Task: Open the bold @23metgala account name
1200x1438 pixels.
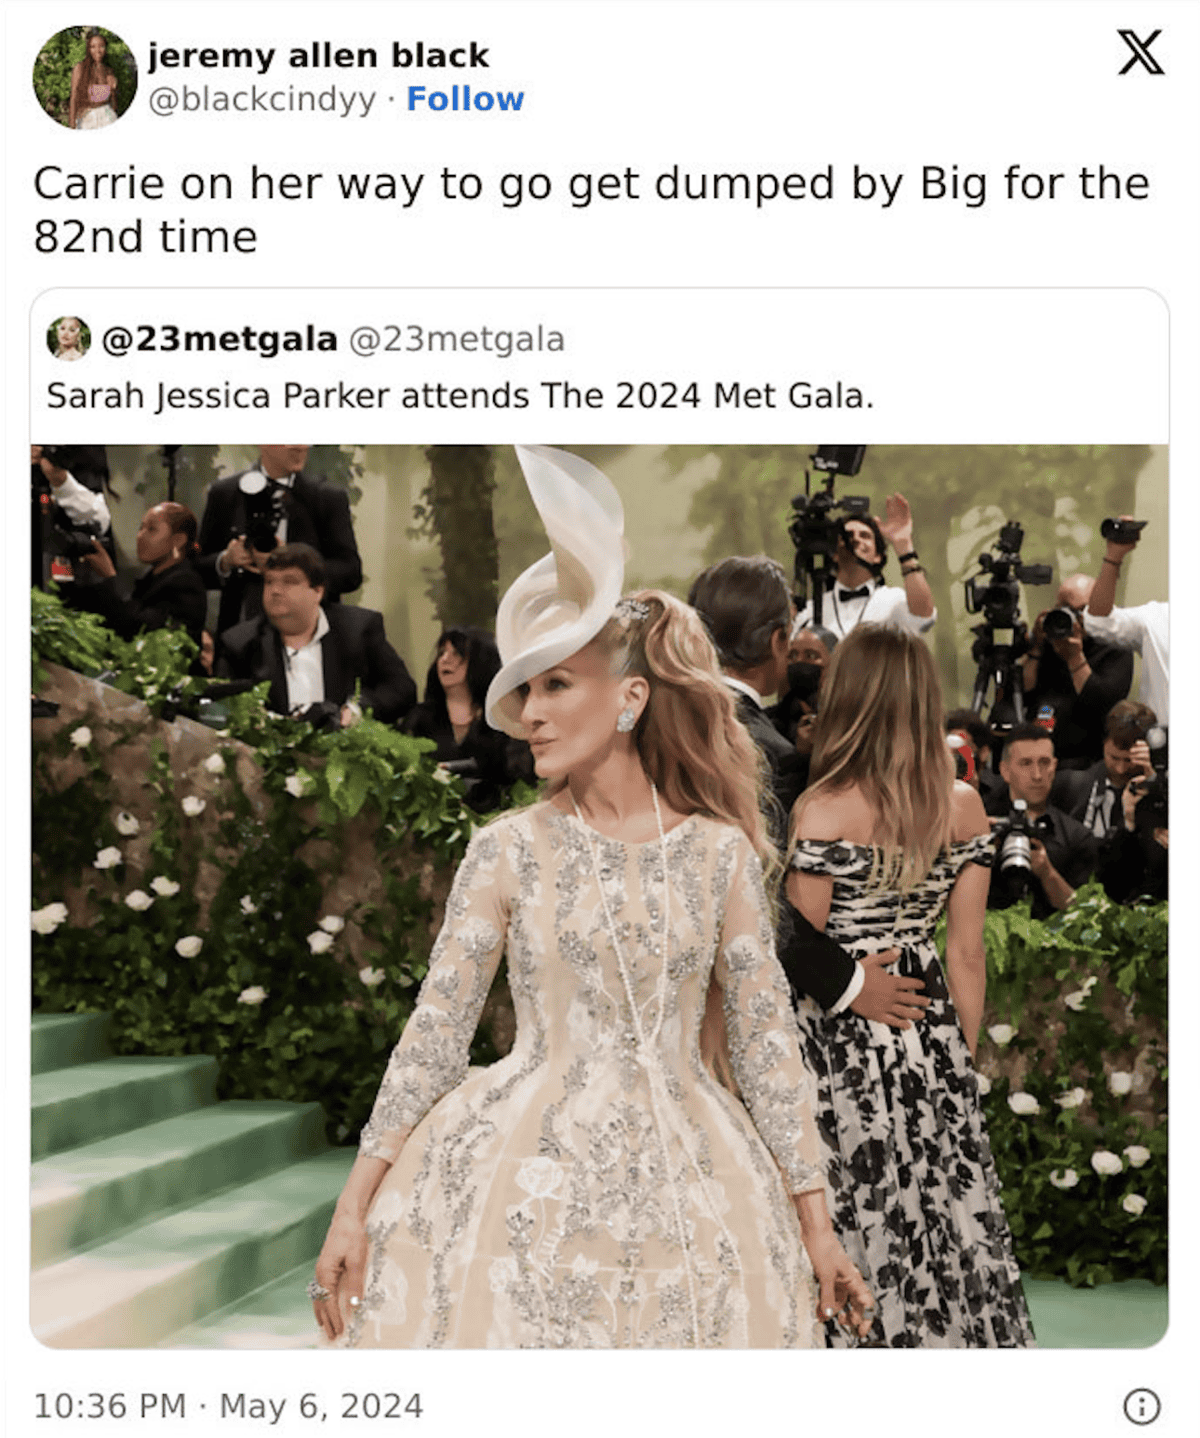Action: point(220,339)
